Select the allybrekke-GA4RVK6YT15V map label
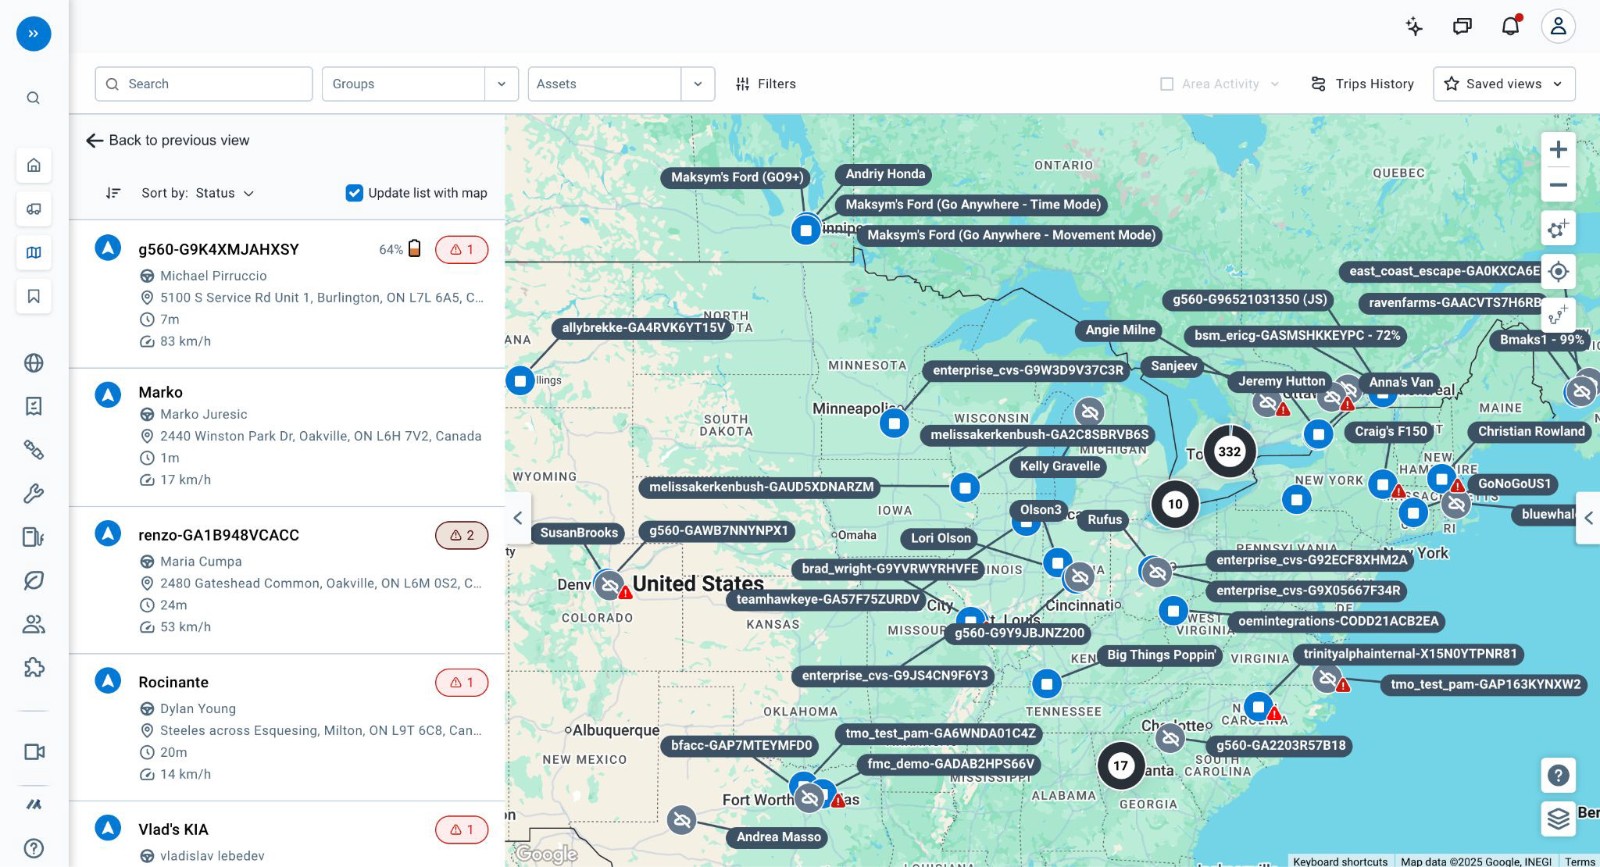The image size is (1600, 867). [643, 328]
